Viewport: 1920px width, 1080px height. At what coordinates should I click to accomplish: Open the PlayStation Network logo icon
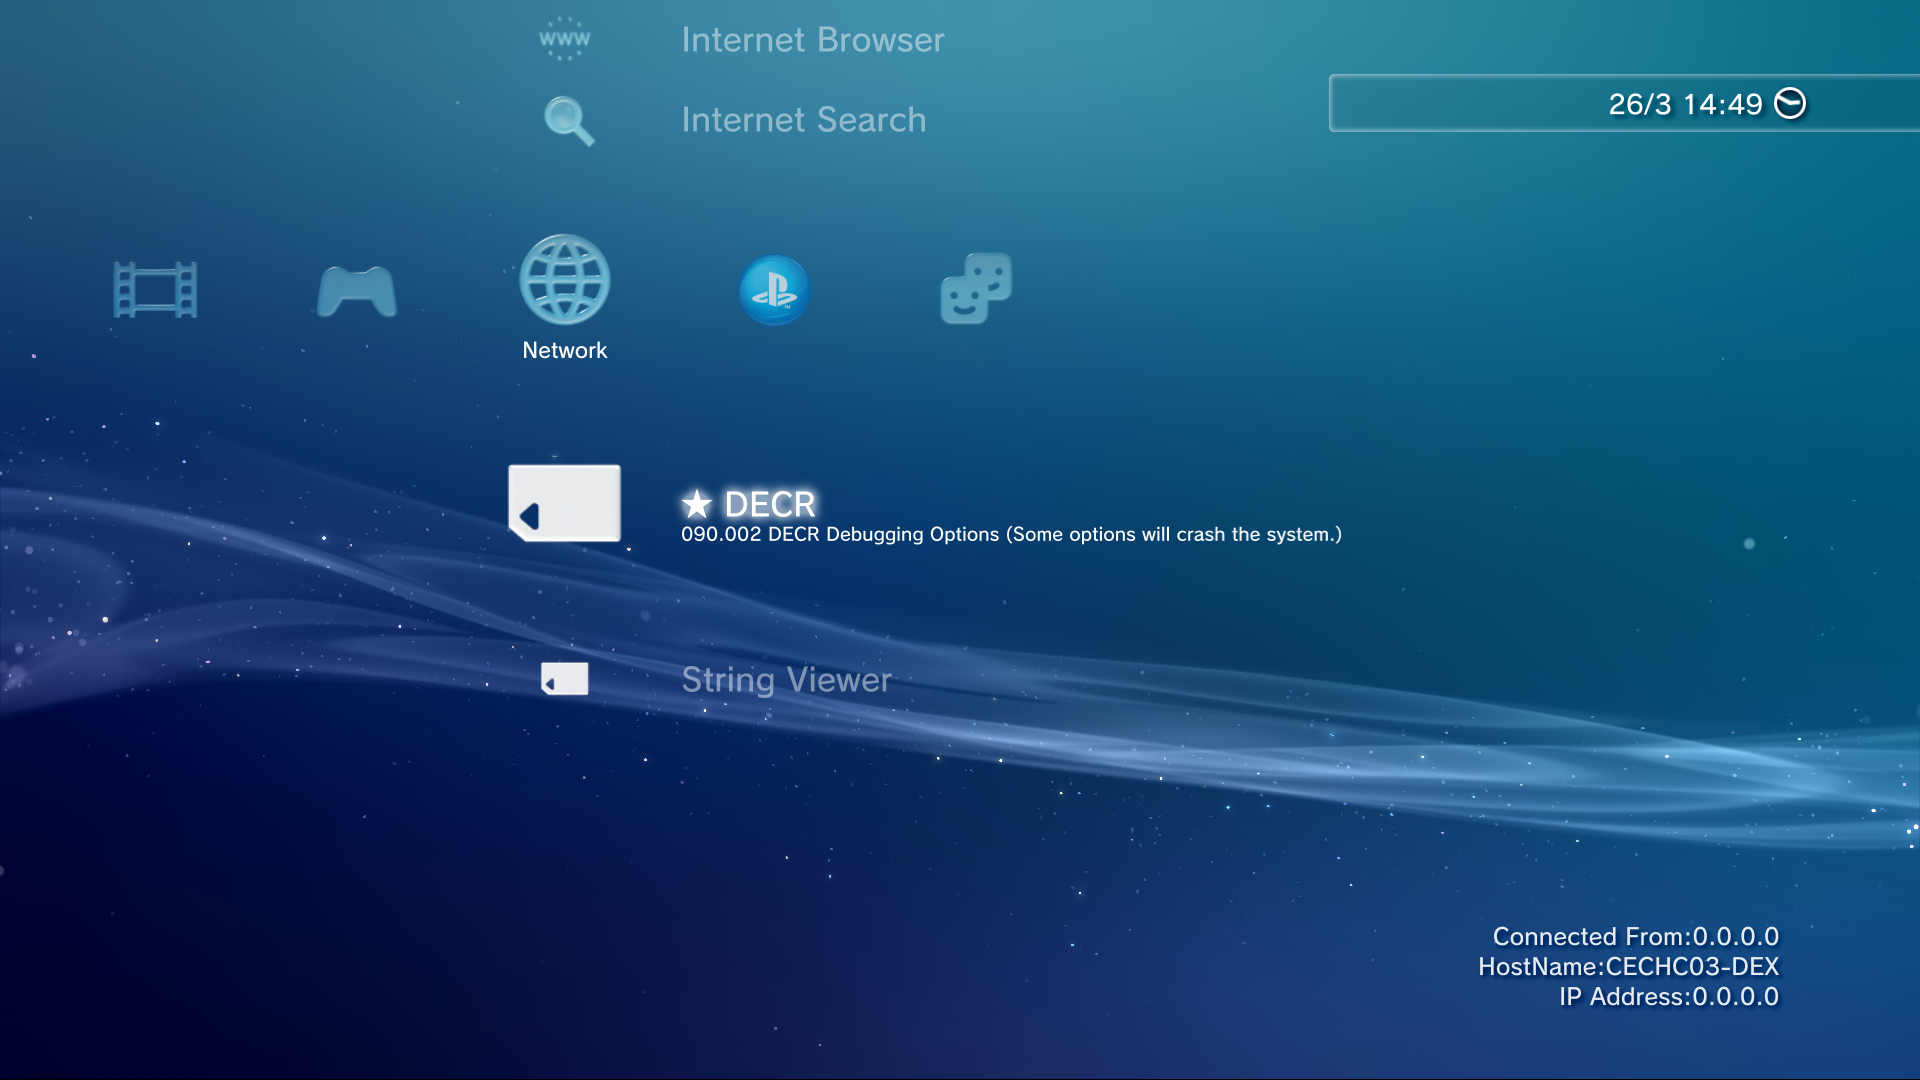(x=775, y=291)
